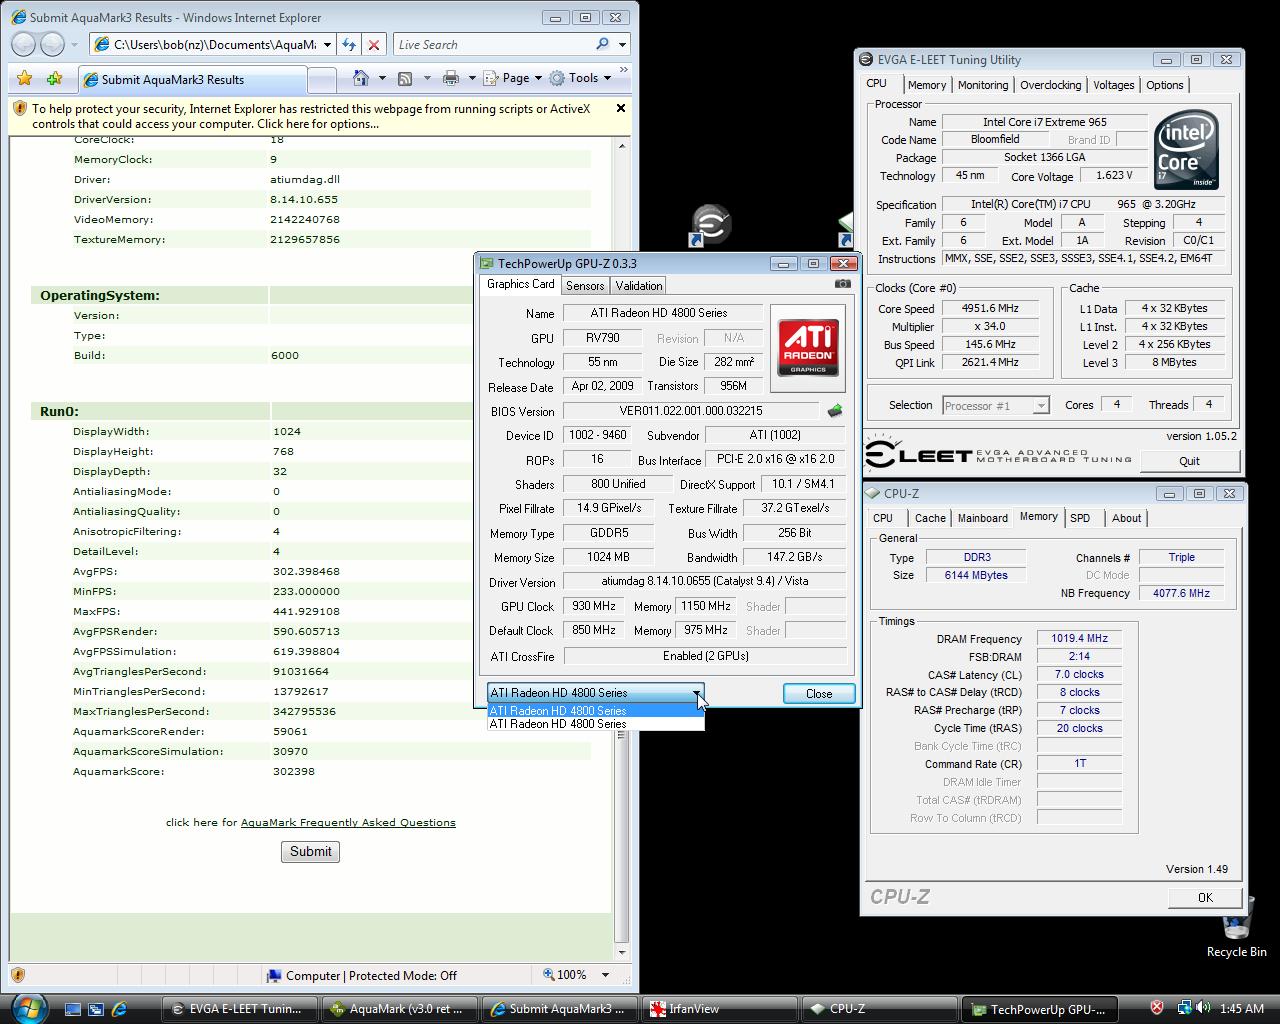Click the ATI Radeon logo in GPU-Z

pyautogui.click(x=809, y=348)
